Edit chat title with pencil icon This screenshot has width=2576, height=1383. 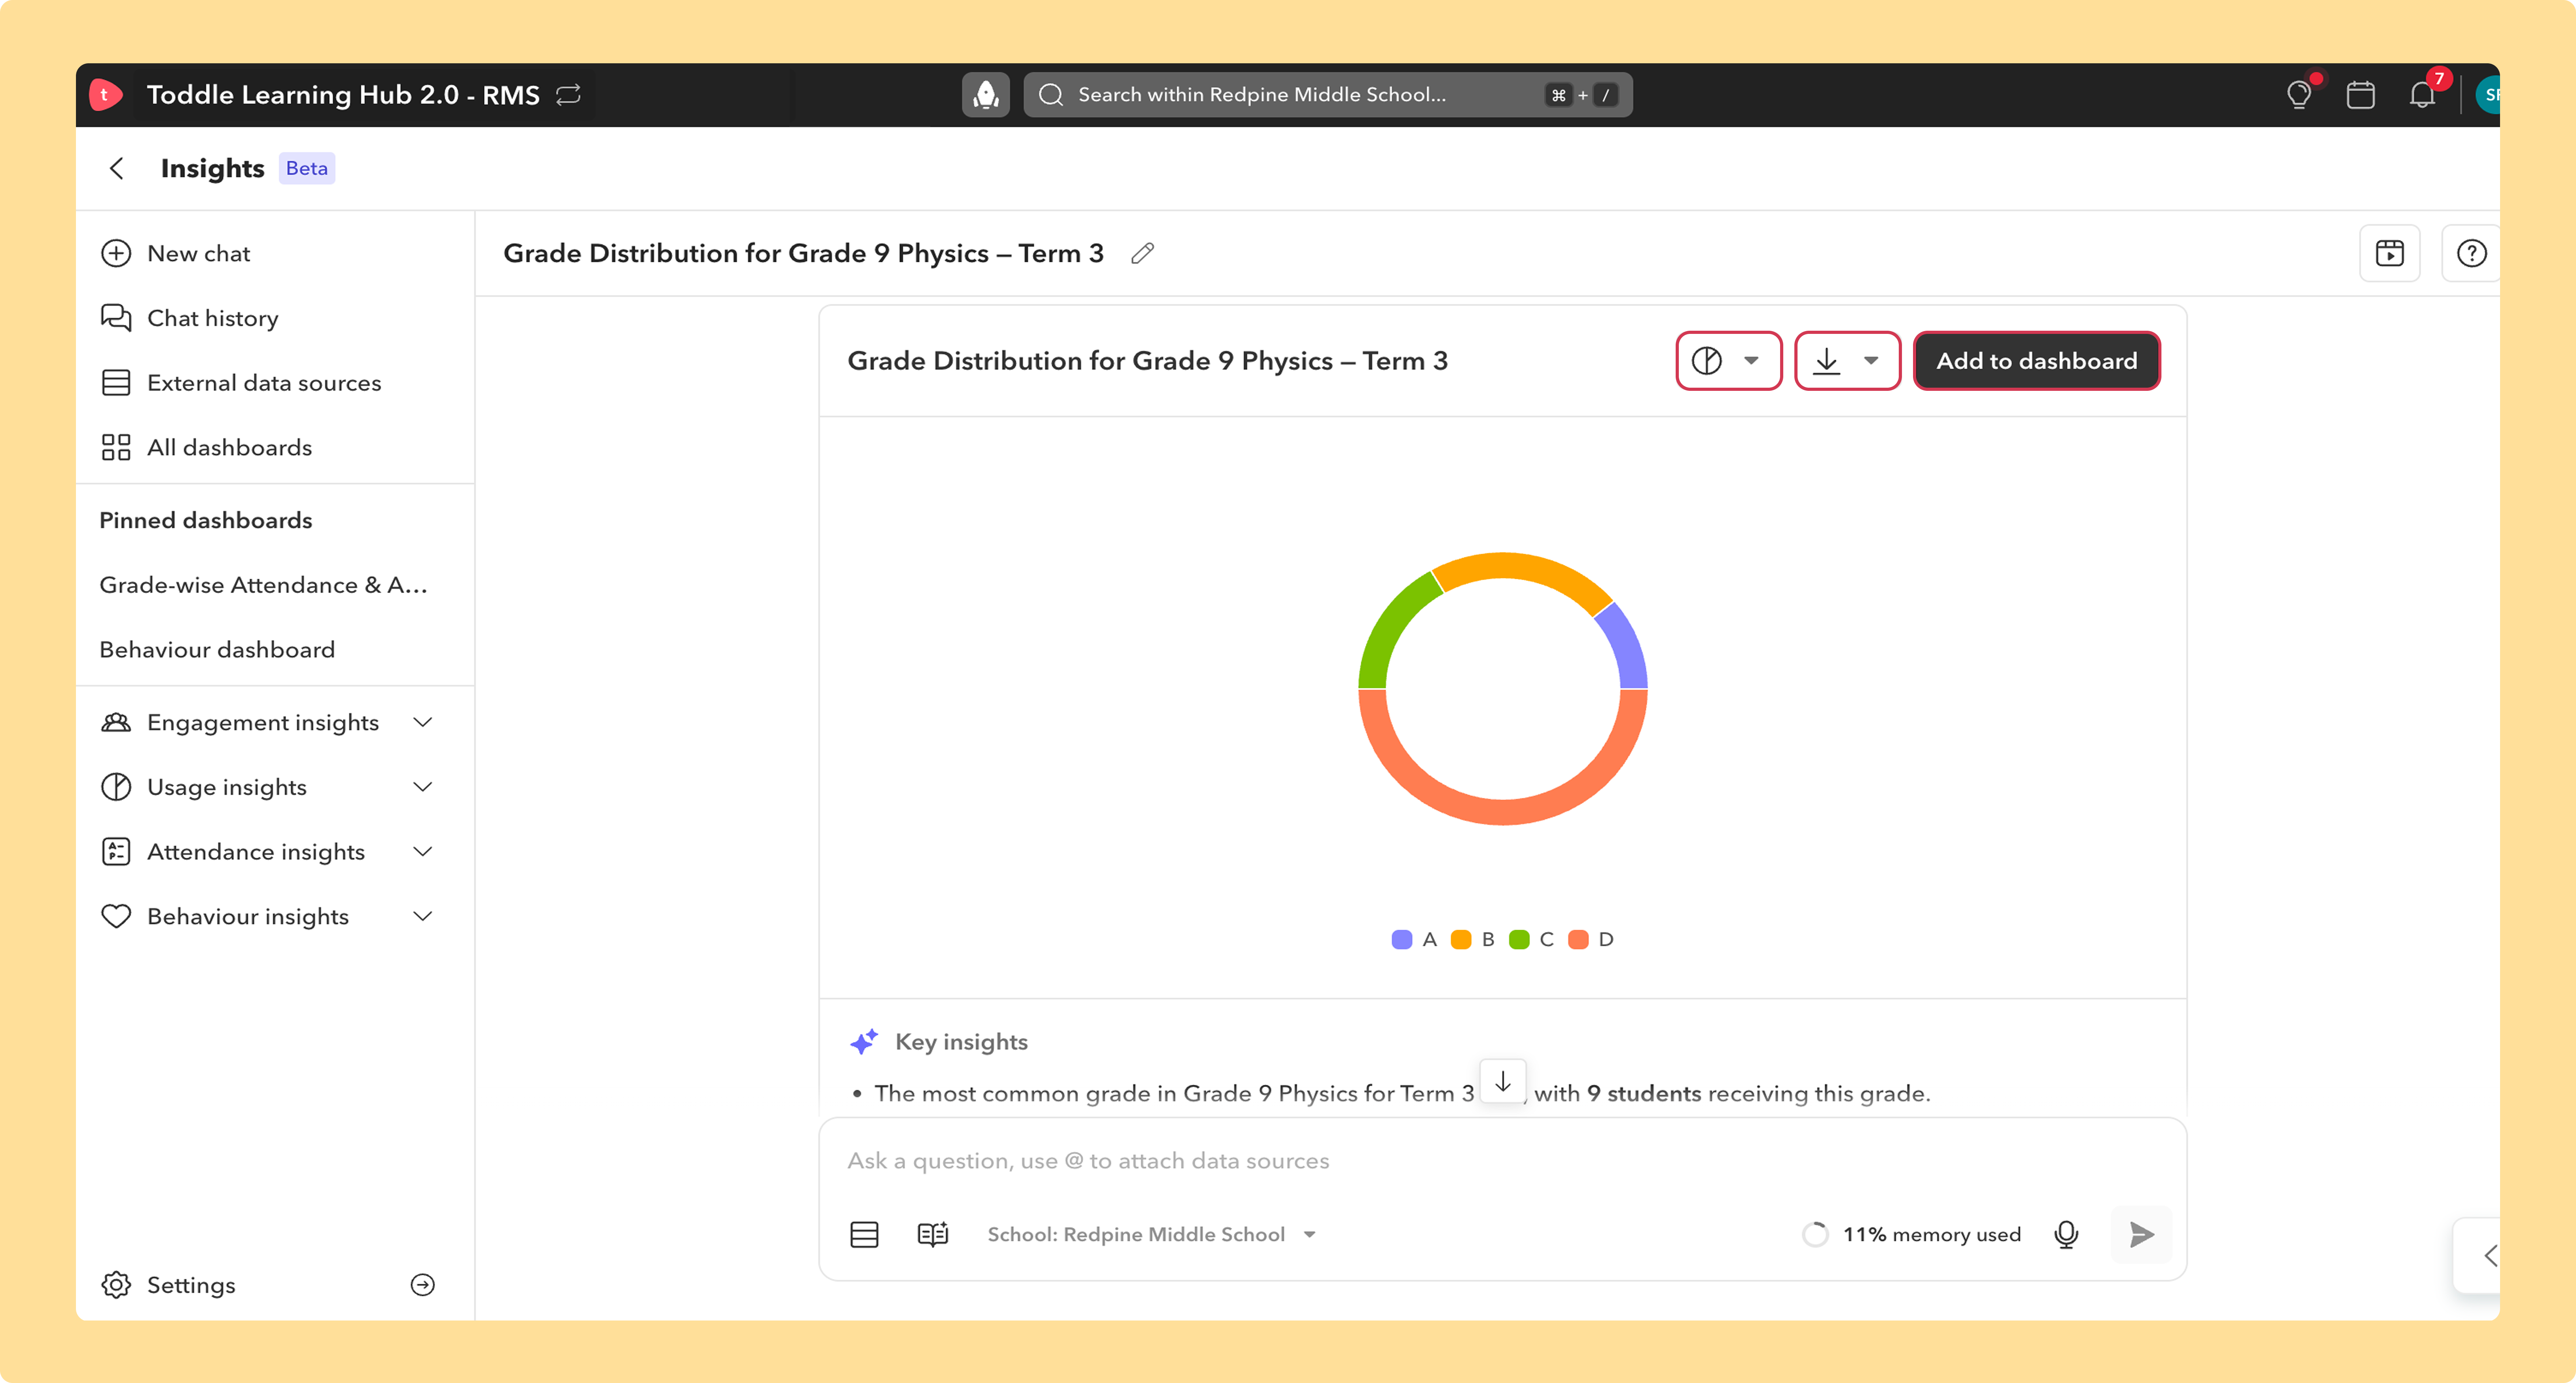[x=1143, y=254]
